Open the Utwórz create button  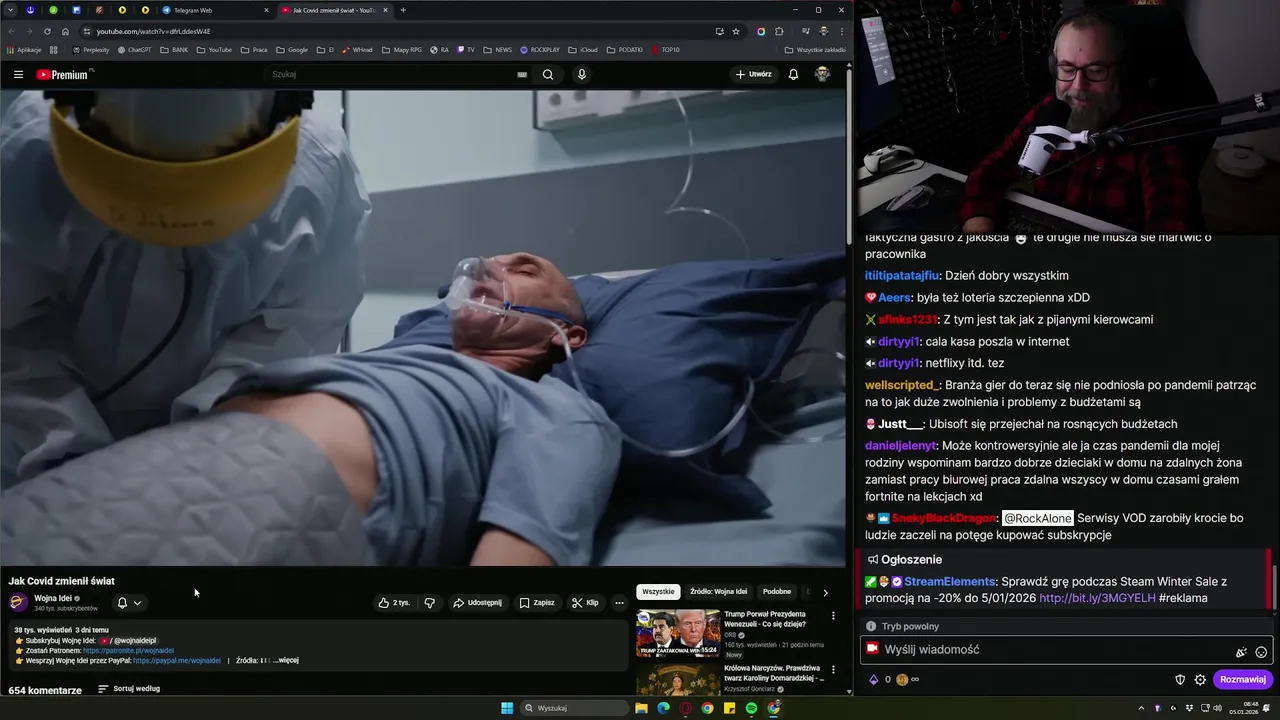pyautogui.click(x=753, y=74)
